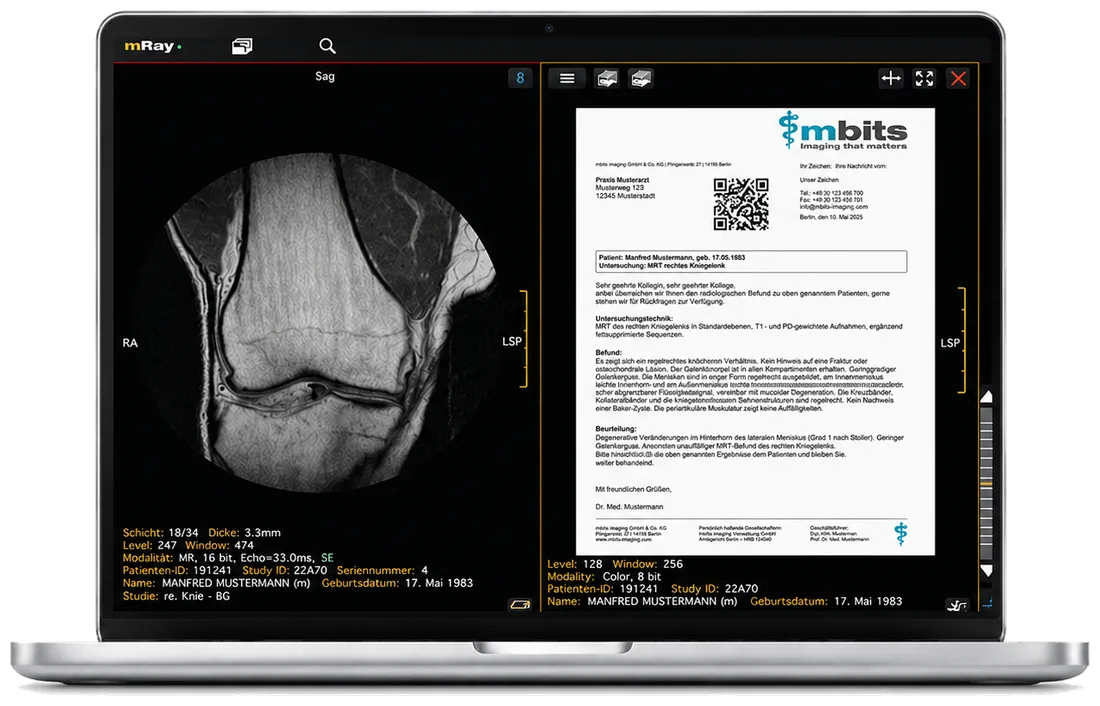
Task: Click the 'Beurteilung:' heading in the report
Action: coord(616,429)
